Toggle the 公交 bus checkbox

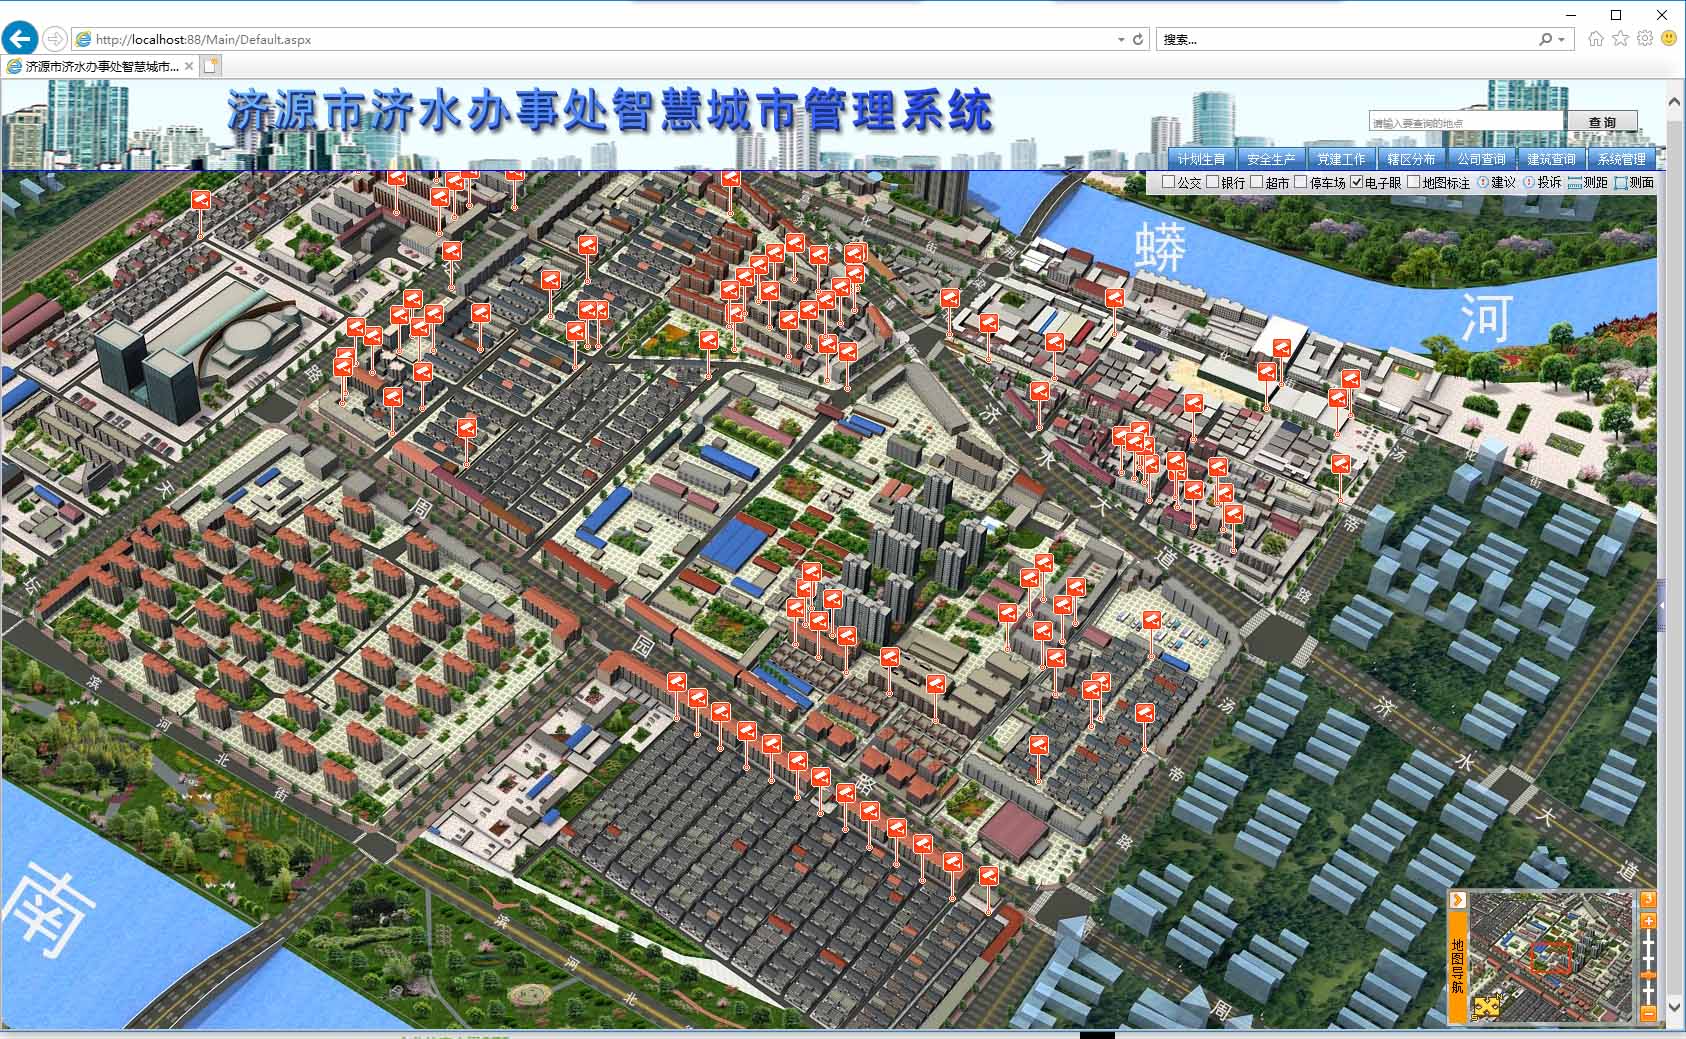pyautogui.click(x=1168, y=182)
